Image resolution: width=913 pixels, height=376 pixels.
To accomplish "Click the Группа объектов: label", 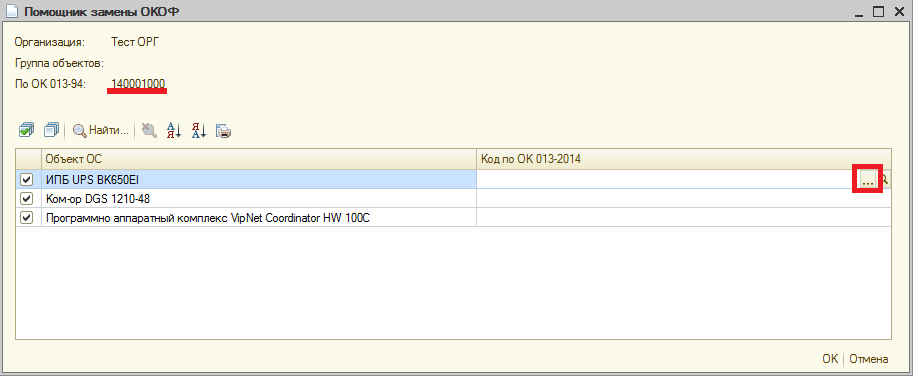I will [x=59, y=63].
